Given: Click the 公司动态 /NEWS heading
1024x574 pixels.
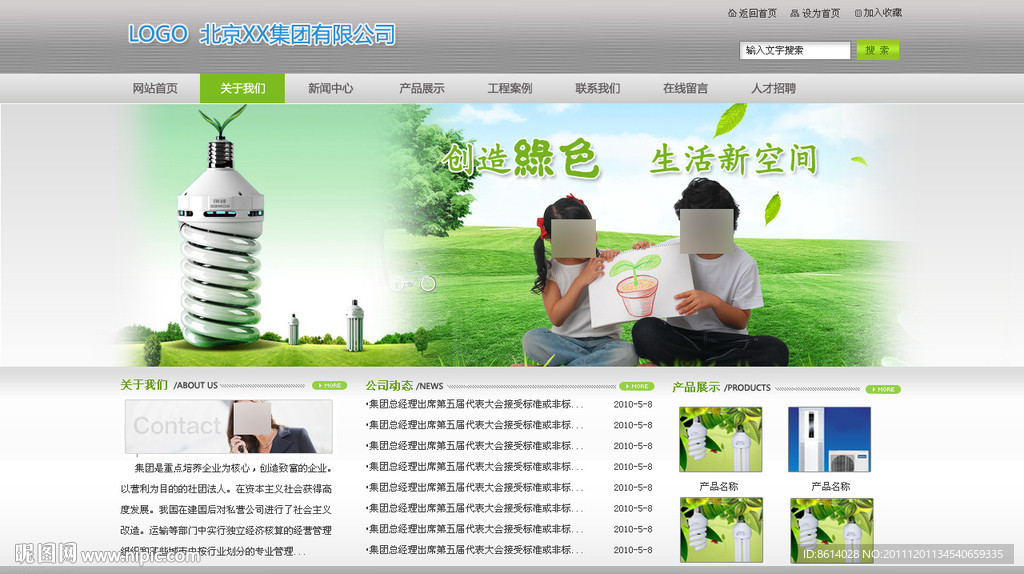Looking at the screenshot, I should coord(404,386).
